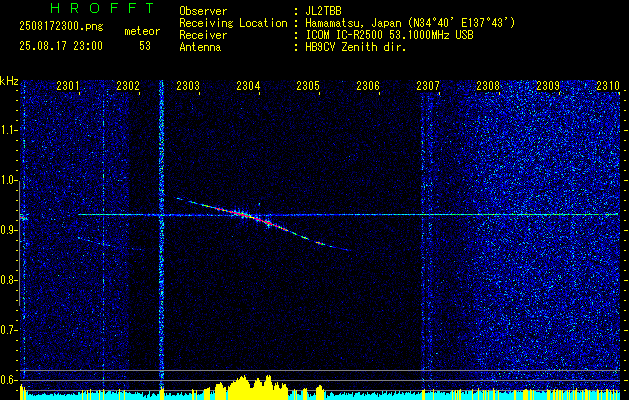Viewport: 629px width, 400px height.
Task: Click the date stamp 25.08.17 23:00
Action: tap(61, 46)
